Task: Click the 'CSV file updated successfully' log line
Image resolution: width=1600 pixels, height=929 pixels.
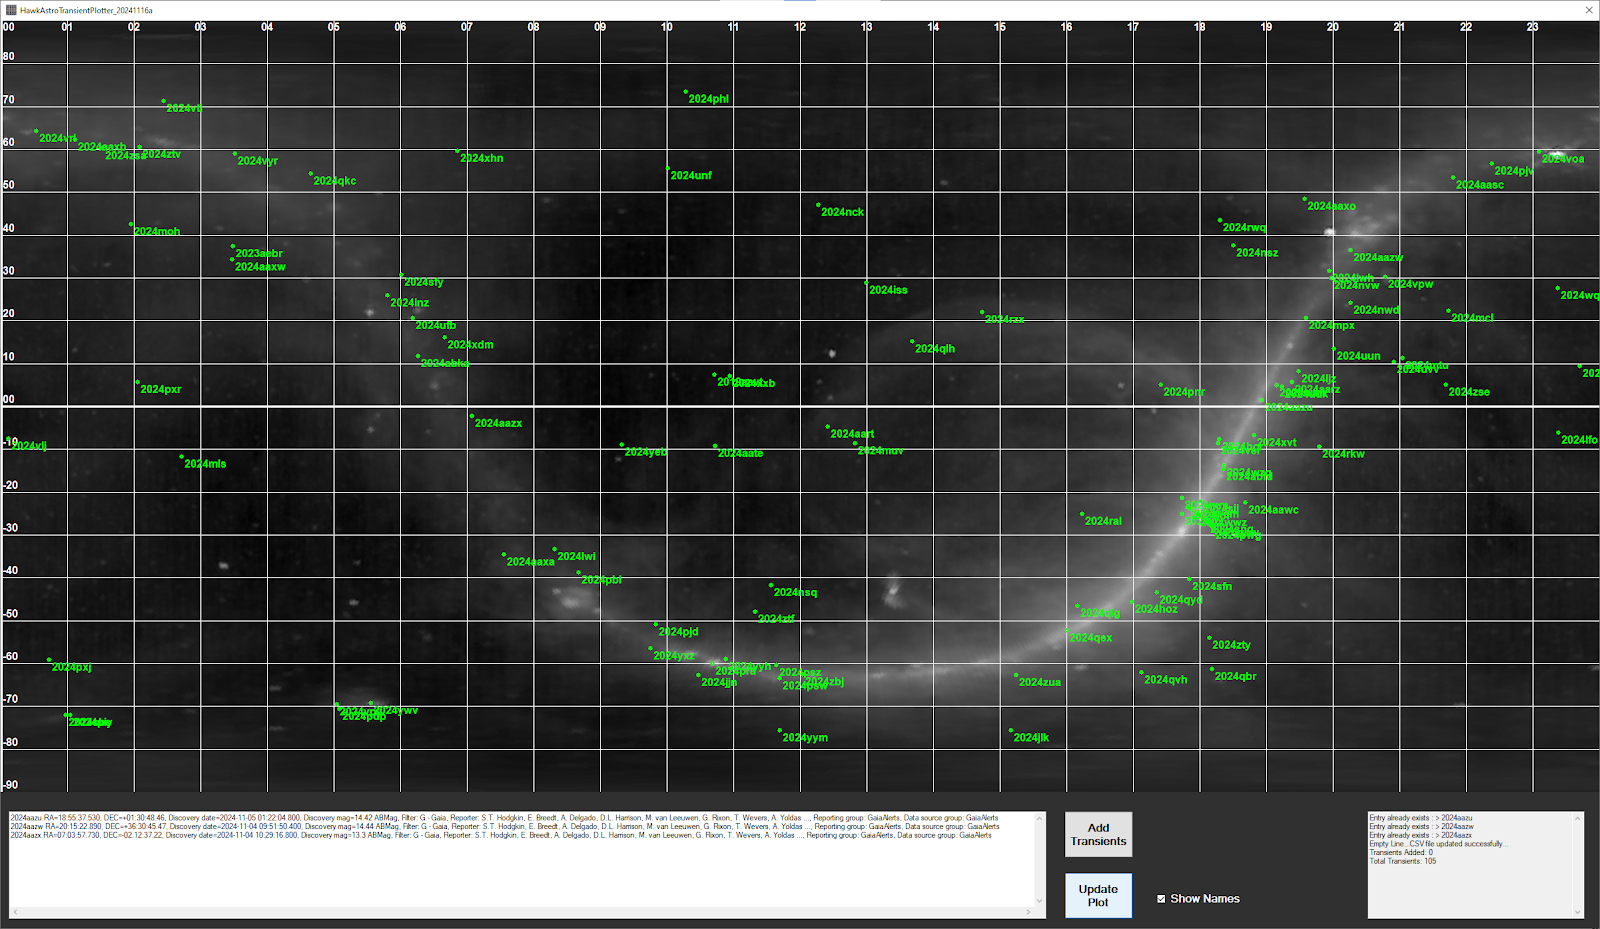Action: click(x=1438, y=844)
